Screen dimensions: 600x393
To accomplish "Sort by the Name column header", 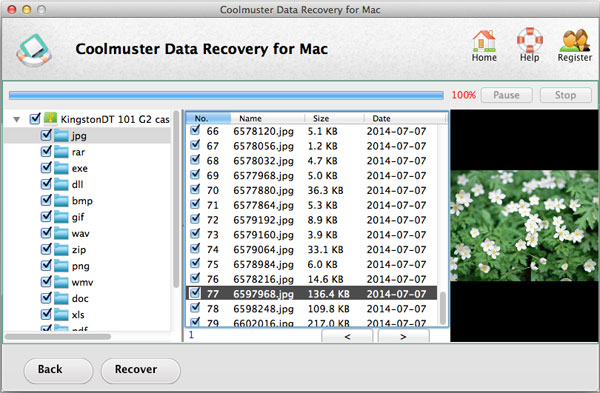I will [x=267, y=118].
